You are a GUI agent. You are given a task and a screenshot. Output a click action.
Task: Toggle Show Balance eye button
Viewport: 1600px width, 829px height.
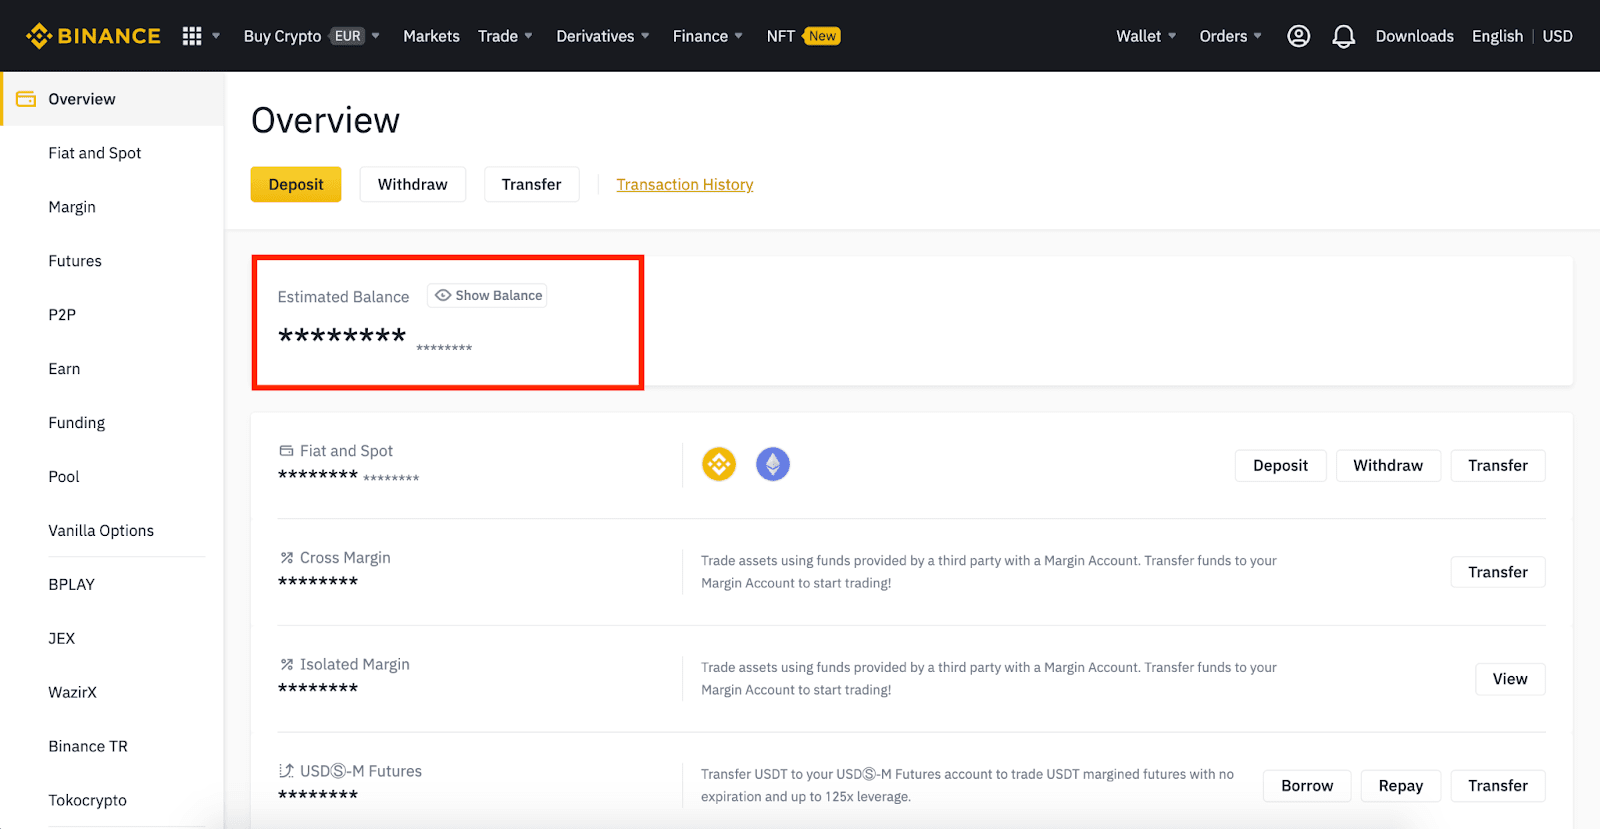[488, 296]
